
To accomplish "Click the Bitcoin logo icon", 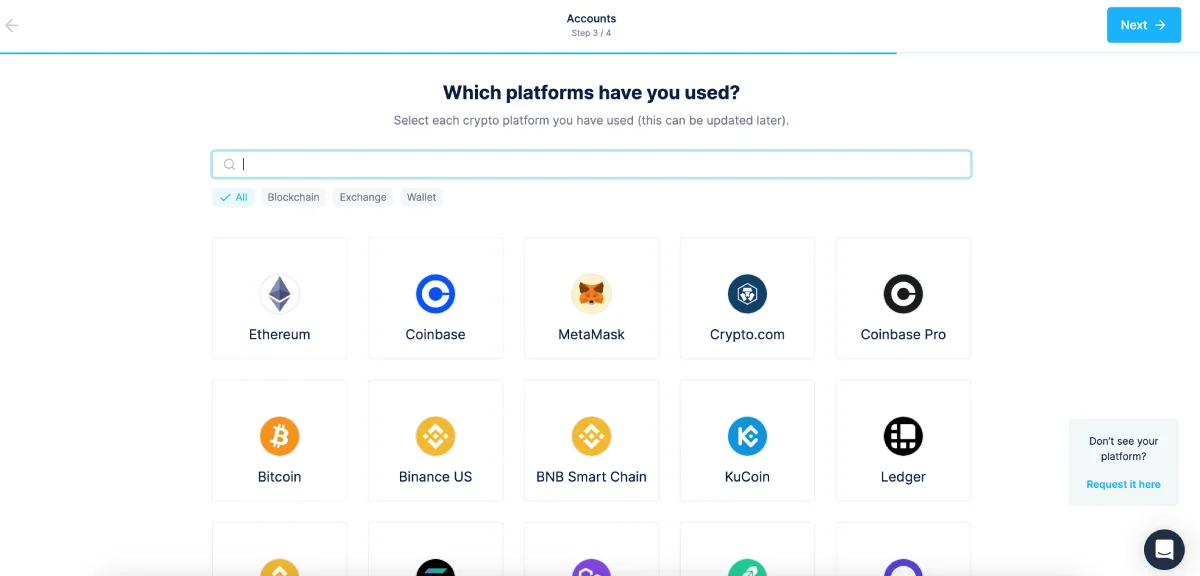I will click(279, 436).
